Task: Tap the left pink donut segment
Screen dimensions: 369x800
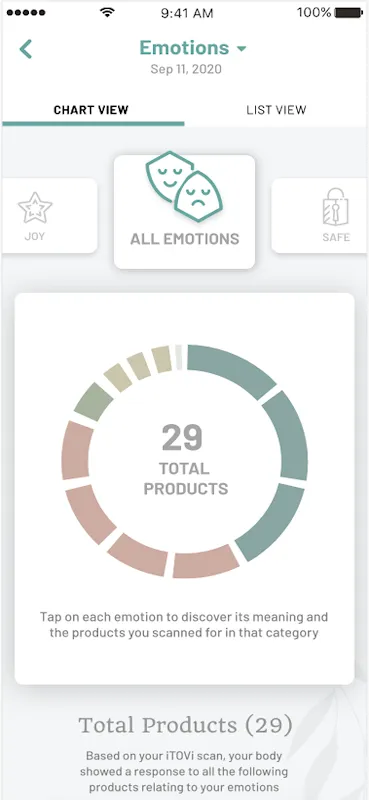Action: point(76,451)
